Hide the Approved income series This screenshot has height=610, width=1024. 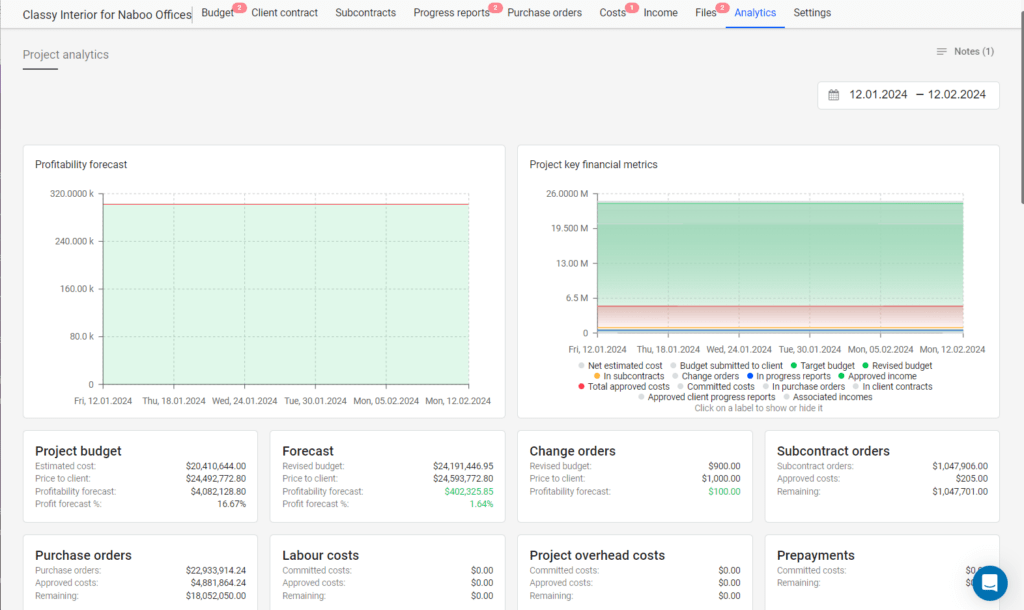(877, 376)
